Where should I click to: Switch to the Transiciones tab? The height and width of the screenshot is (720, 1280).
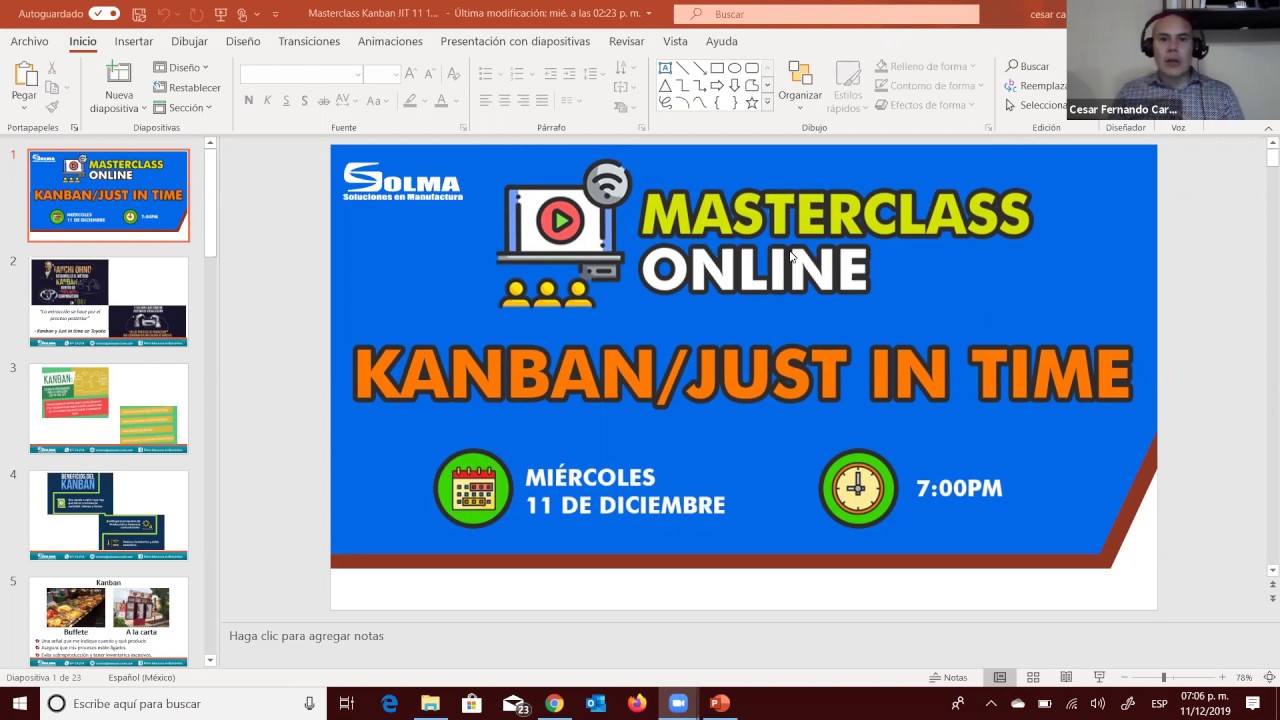(x=309, y=41)
